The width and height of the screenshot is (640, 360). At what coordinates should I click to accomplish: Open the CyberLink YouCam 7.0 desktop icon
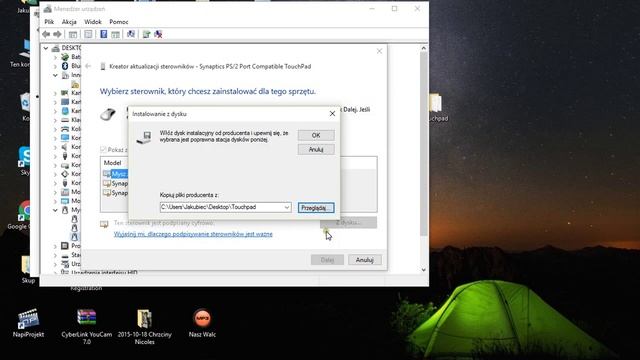coord(87,327)
